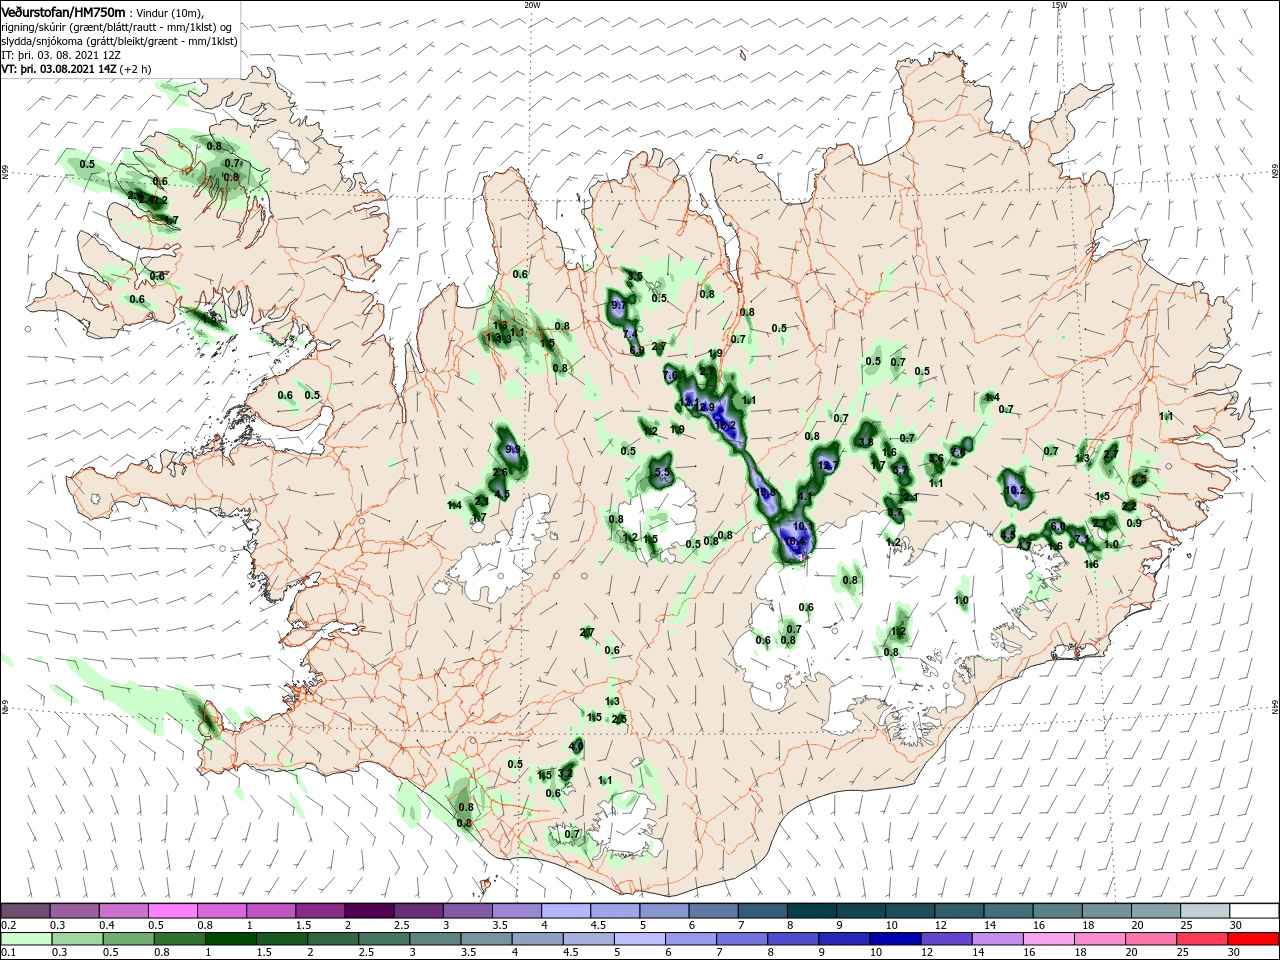Viewport: 1280px width, 960px height.
Task: Click the "12" label in the upper legend row
Action: click(x=940, y=925)
